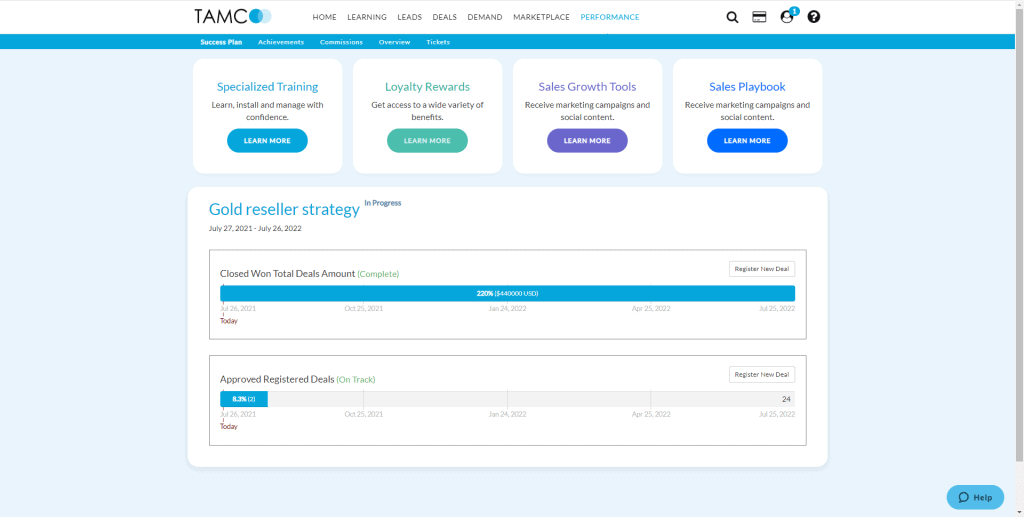Click the Gold reseller strategy title

pos(284,210)
